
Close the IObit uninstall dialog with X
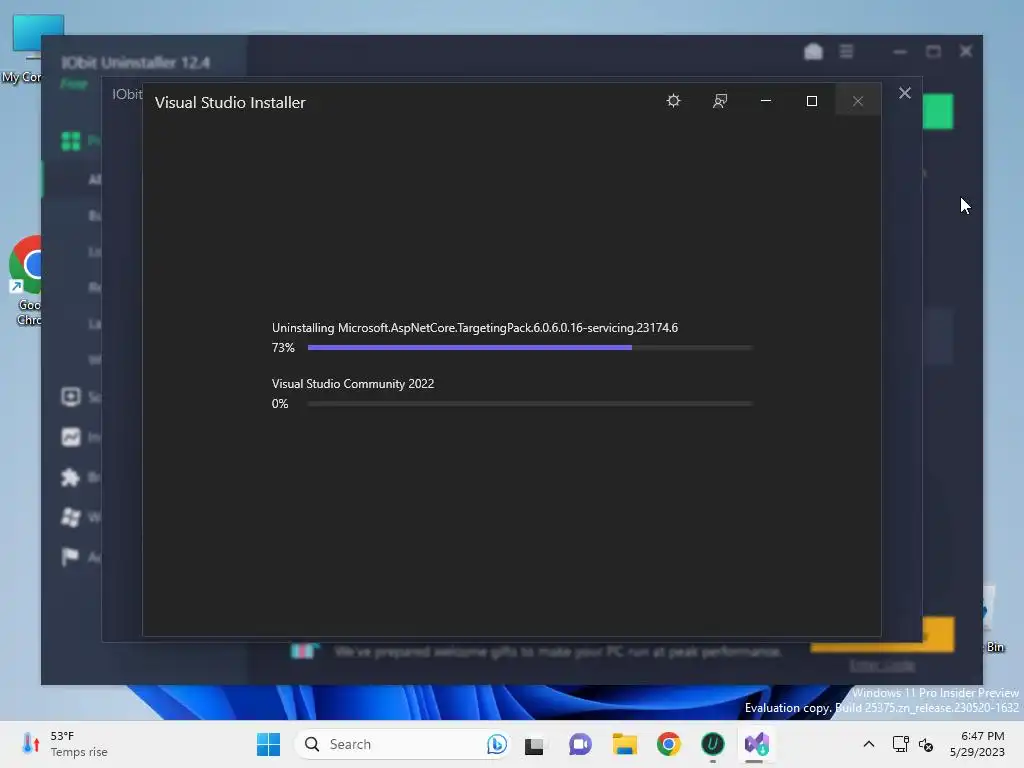tap(904, 93)
